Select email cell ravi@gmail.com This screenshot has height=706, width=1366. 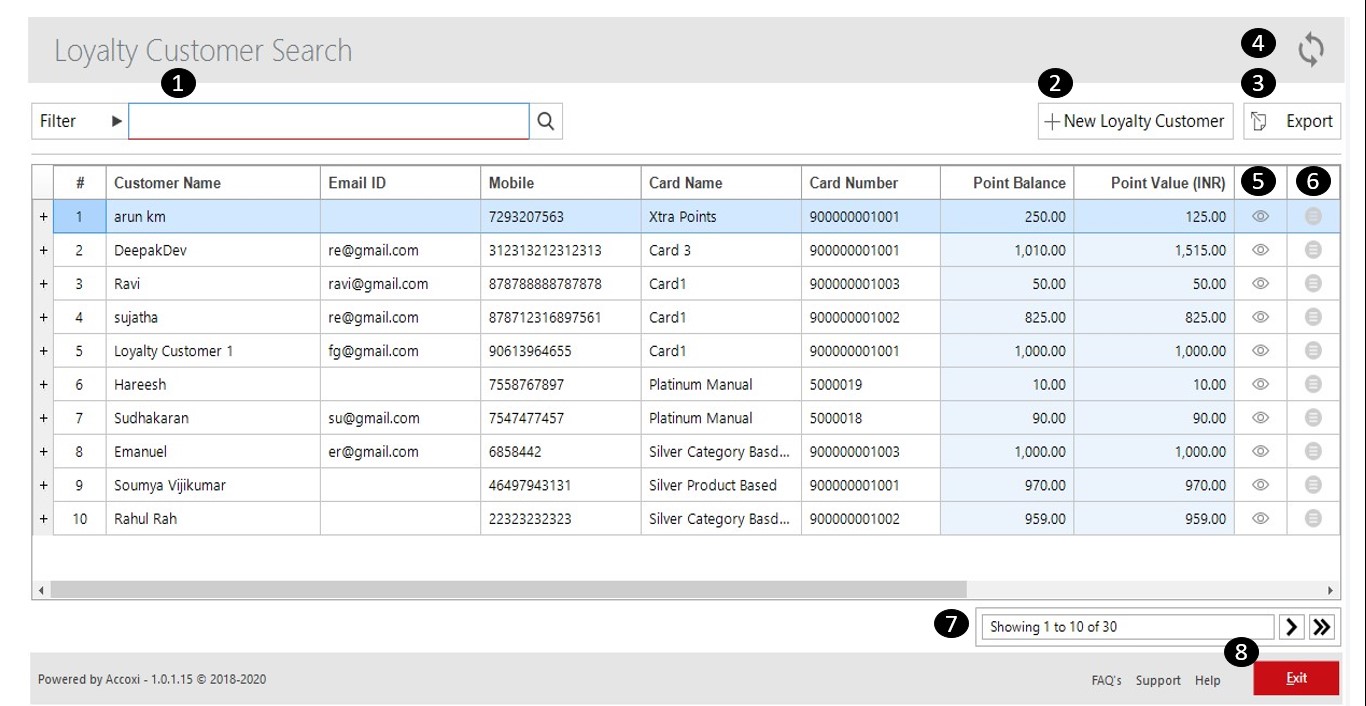(400, 284)
